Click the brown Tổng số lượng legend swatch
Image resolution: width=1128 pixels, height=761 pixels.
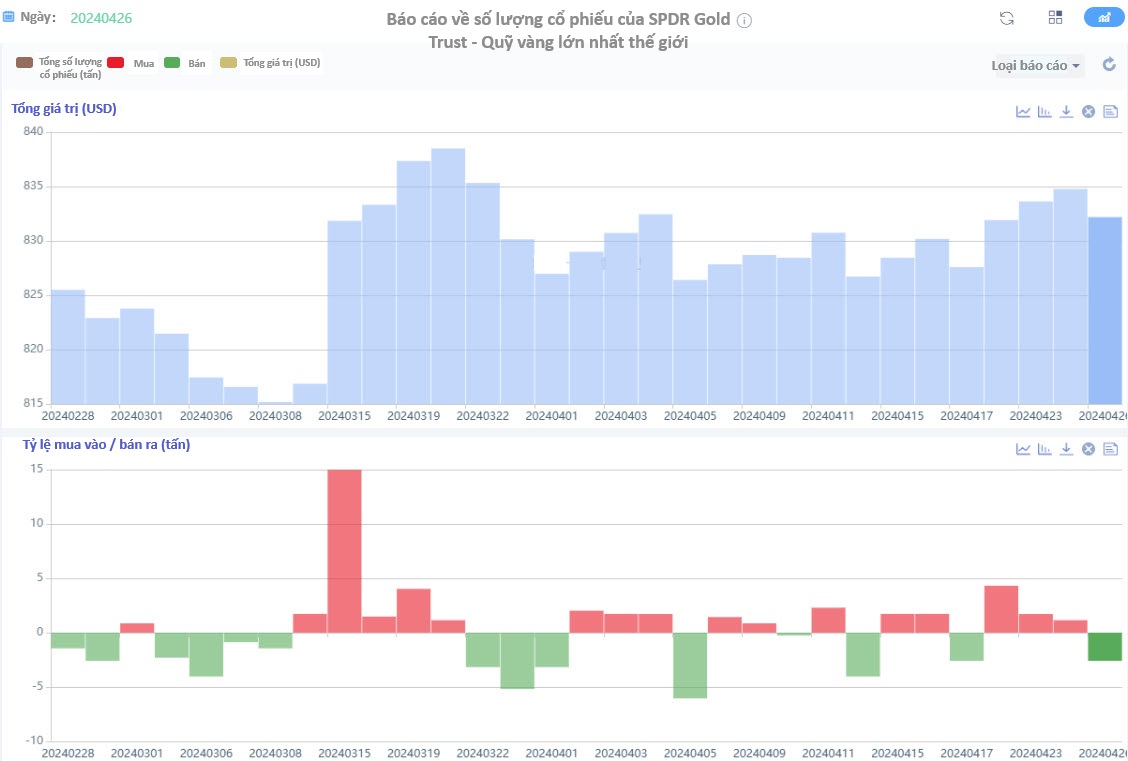25,63
